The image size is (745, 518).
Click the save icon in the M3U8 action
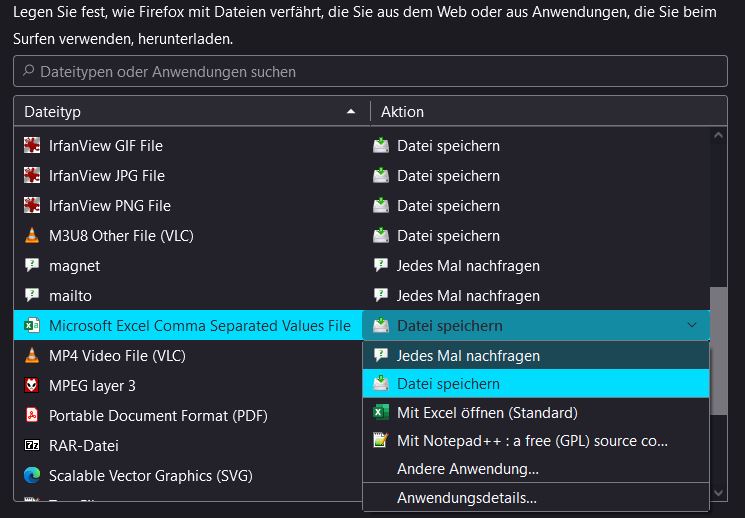(381, 235)
